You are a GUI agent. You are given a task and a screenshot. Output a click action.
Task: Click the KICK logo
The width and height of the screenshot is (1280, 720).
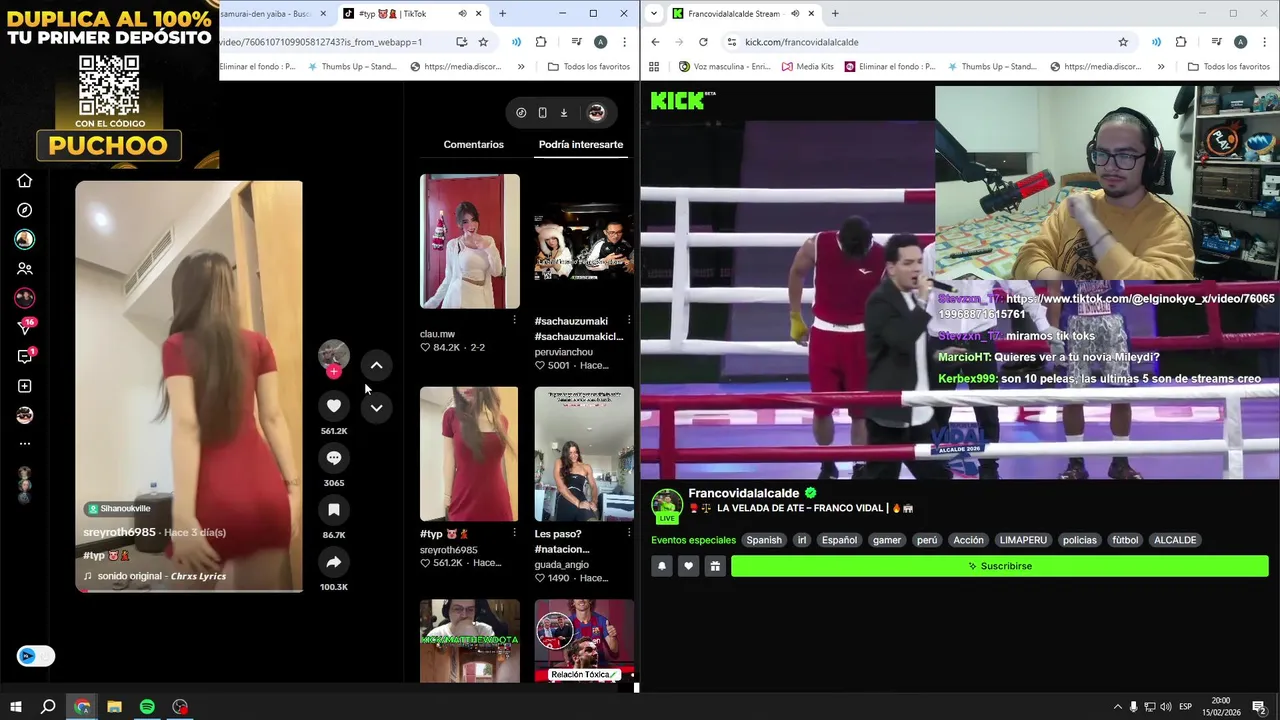click(678, 100)
